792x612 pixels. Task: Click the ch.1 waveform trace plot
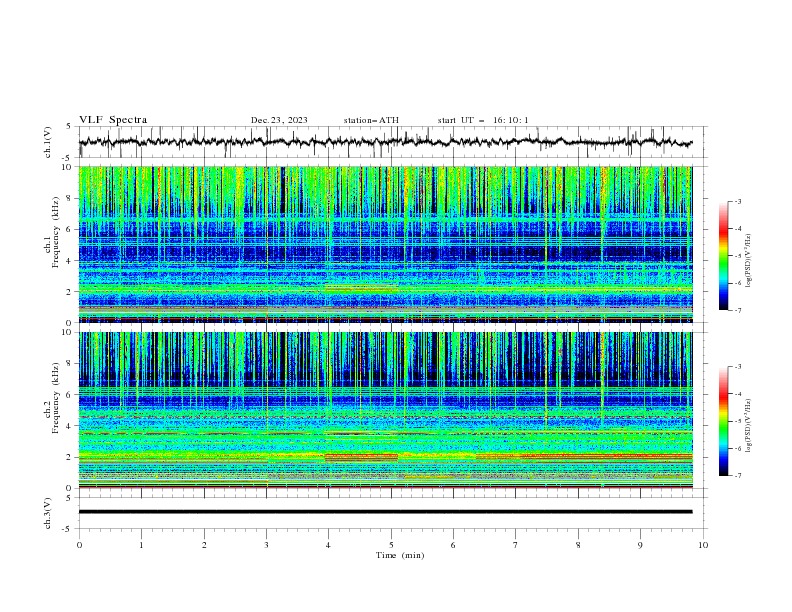coord(385,142)
